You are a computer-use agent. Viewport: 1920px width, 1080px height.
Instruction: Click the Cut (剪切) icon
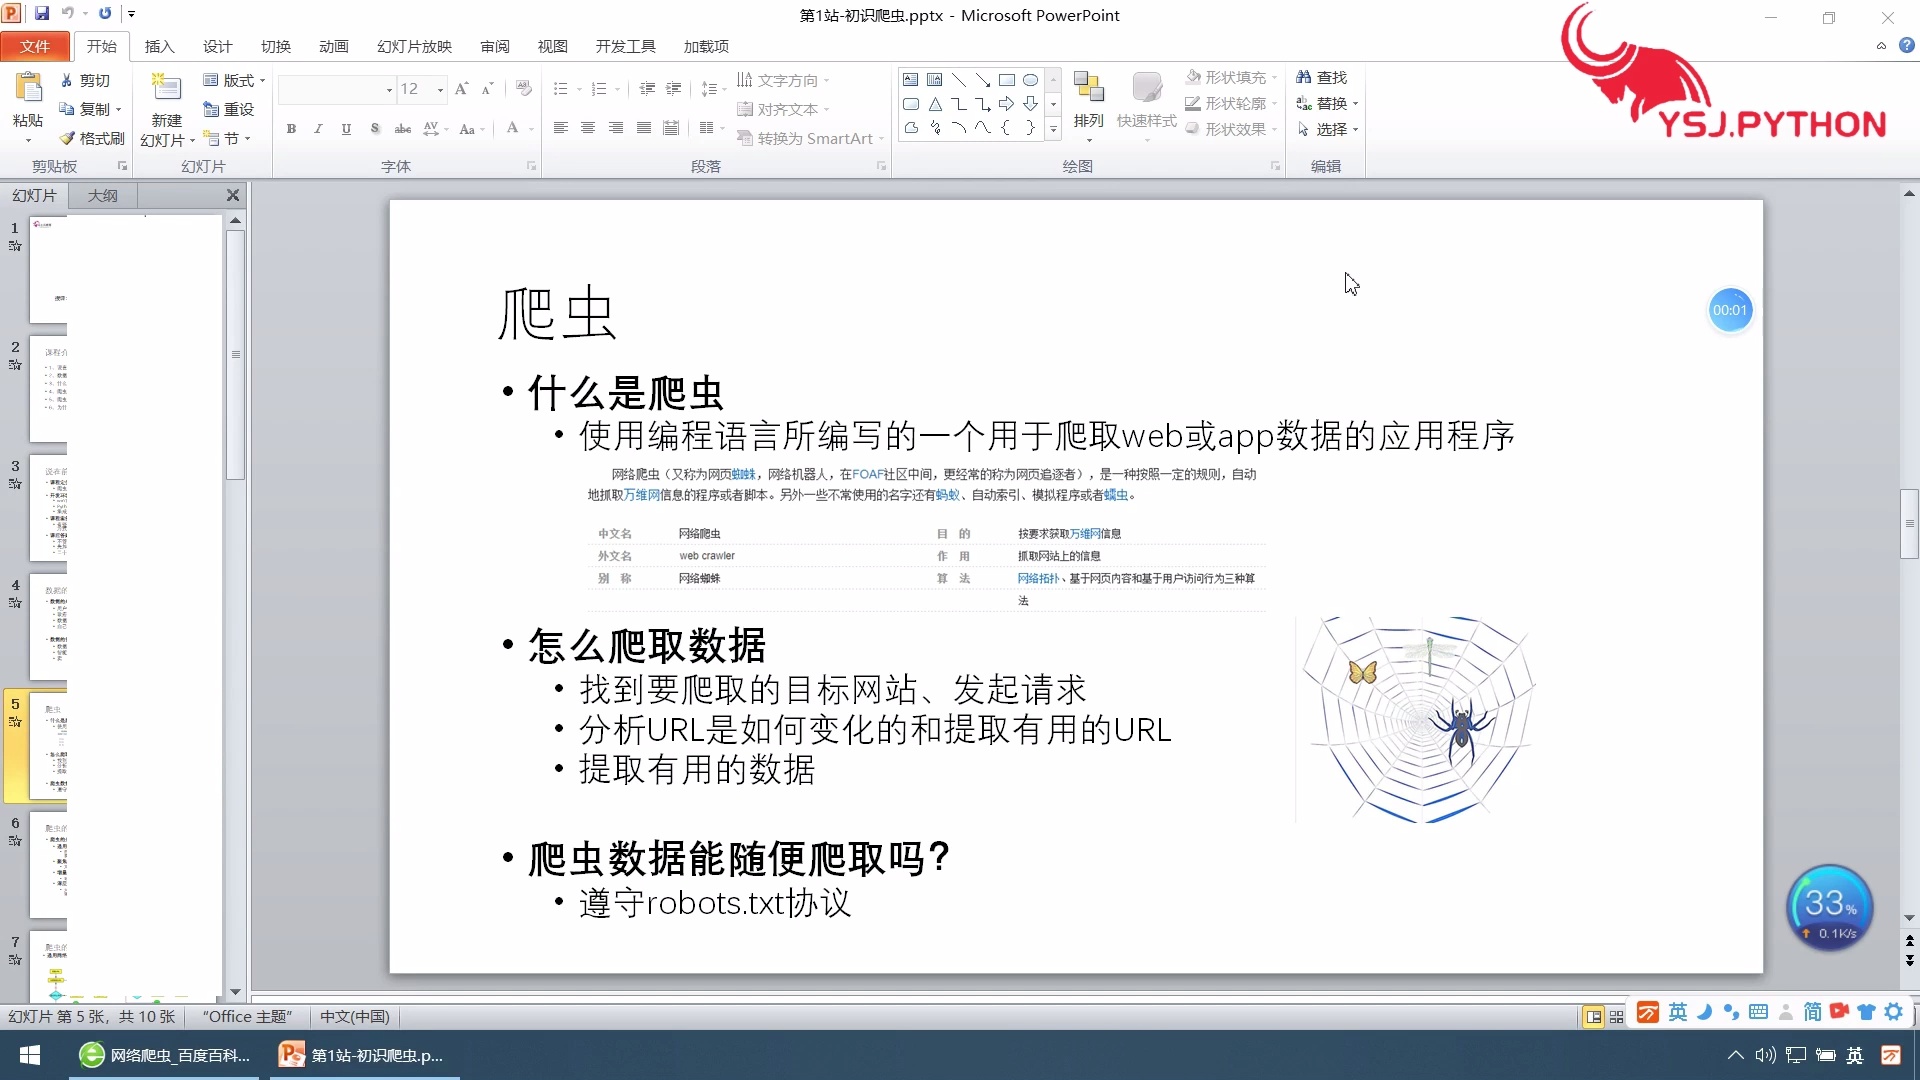(66, 80)
